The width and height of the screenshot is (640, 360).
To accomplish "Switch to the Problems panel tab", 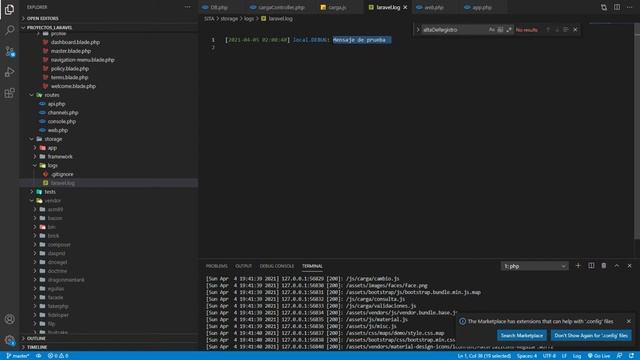I will pyautogui.click(x=216, y=266).
